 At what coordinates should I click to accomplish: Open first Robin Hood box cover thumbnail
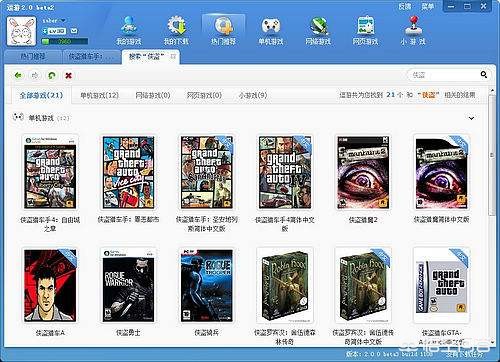285,285
